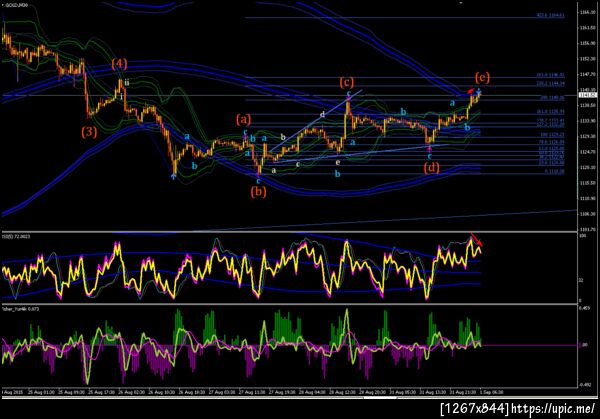Click the white 'ii' sub-wave label
Viewport: 600px width, 419px height.
tap(127, 83)
